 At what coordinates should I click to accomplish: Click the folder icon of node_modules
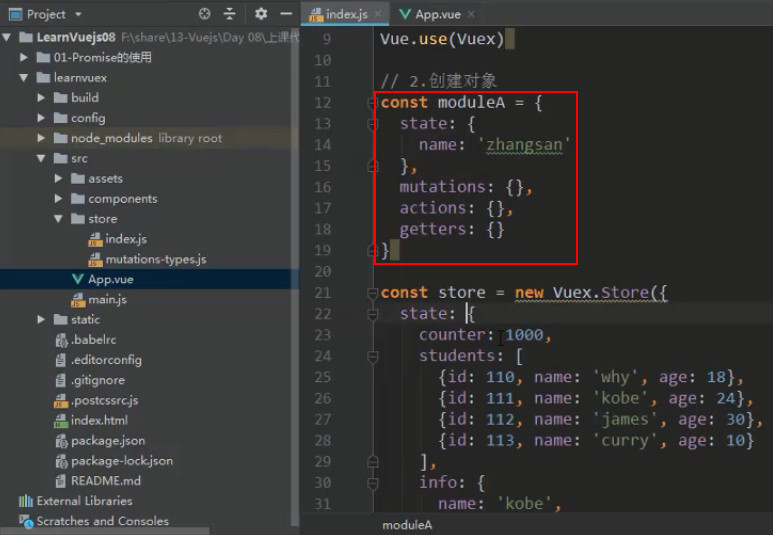point(60,138)
